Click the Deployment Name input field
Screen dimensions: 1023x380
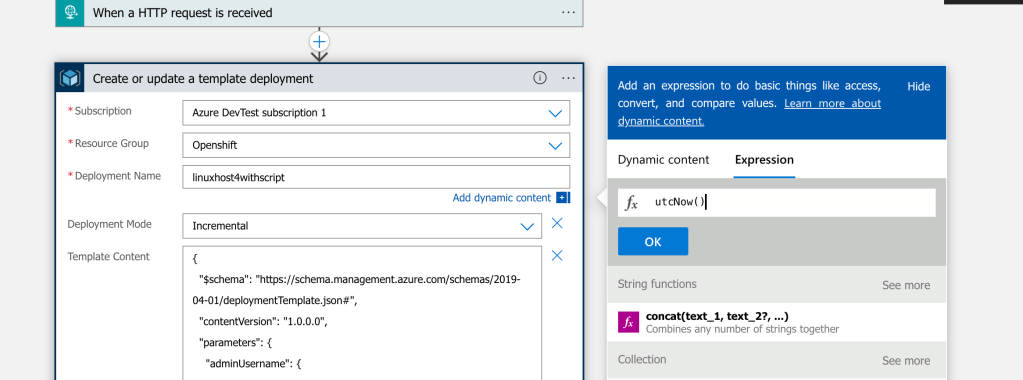(x=376, y=177)
